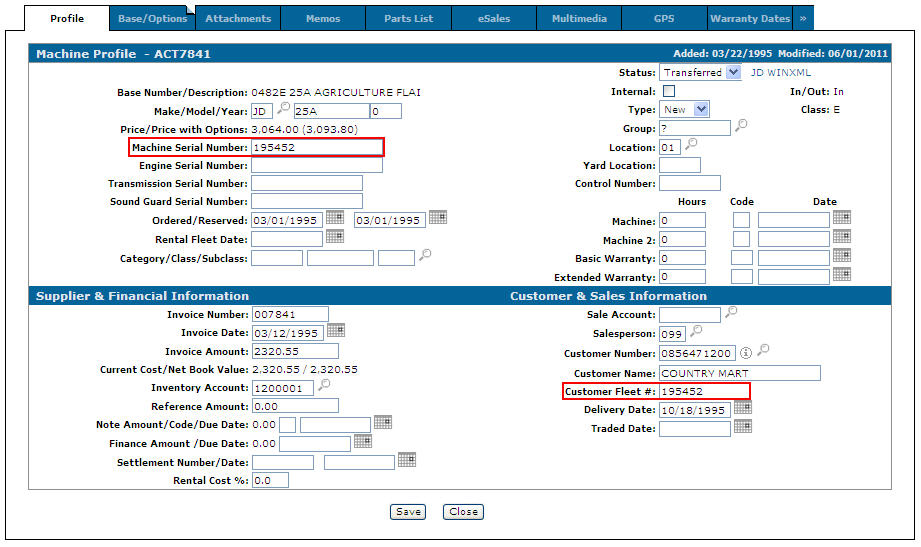921x547 pixels.
Task: Click the Sound Guard Serial Number field
Action: [307, 201]
